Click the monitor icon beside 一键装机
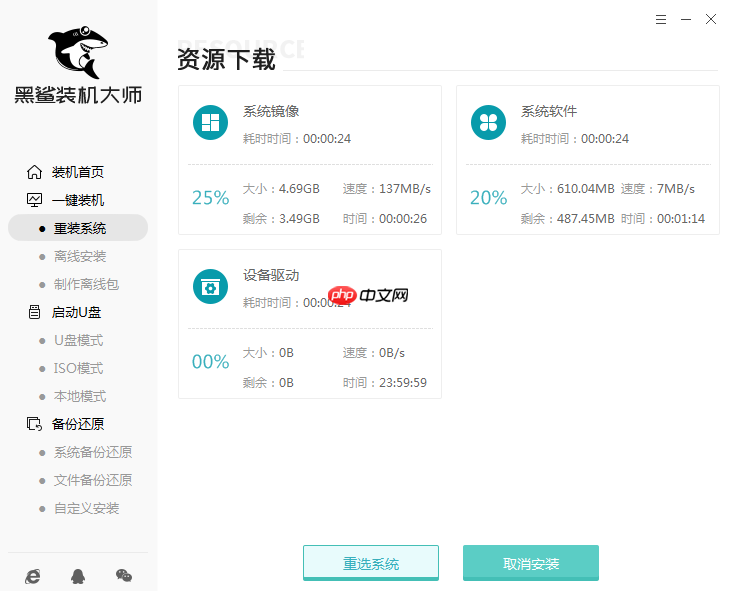Viewport: 736px width, 591px height. (34, 200)
